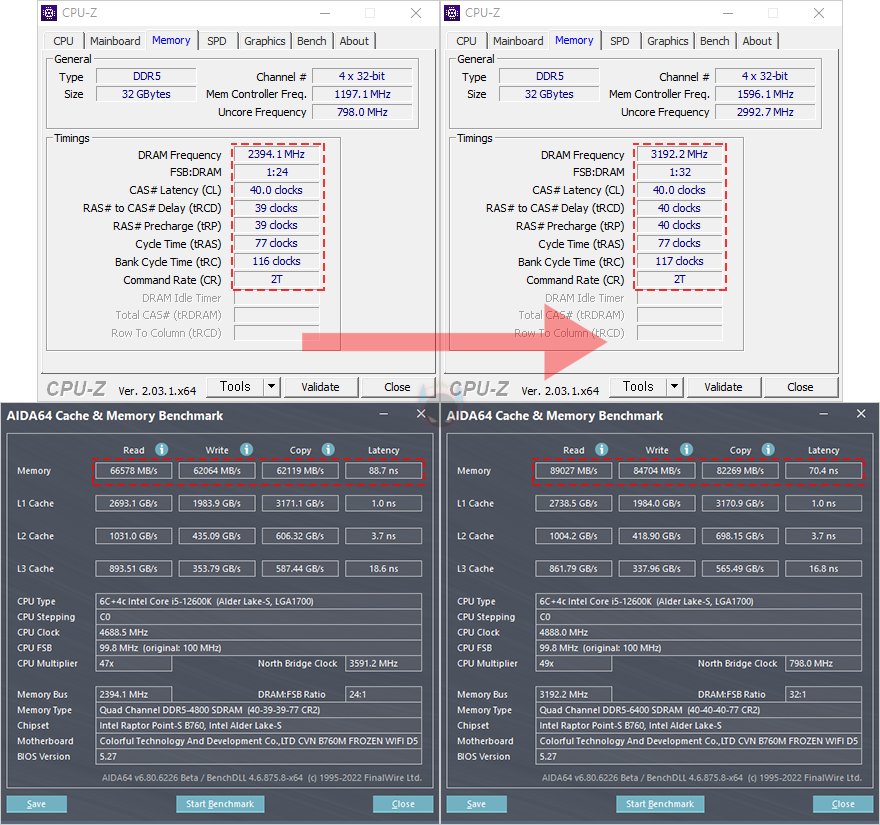Open About tab in left CPU-Z
Viewport: 880px width, 825px height.
(354, 41)
